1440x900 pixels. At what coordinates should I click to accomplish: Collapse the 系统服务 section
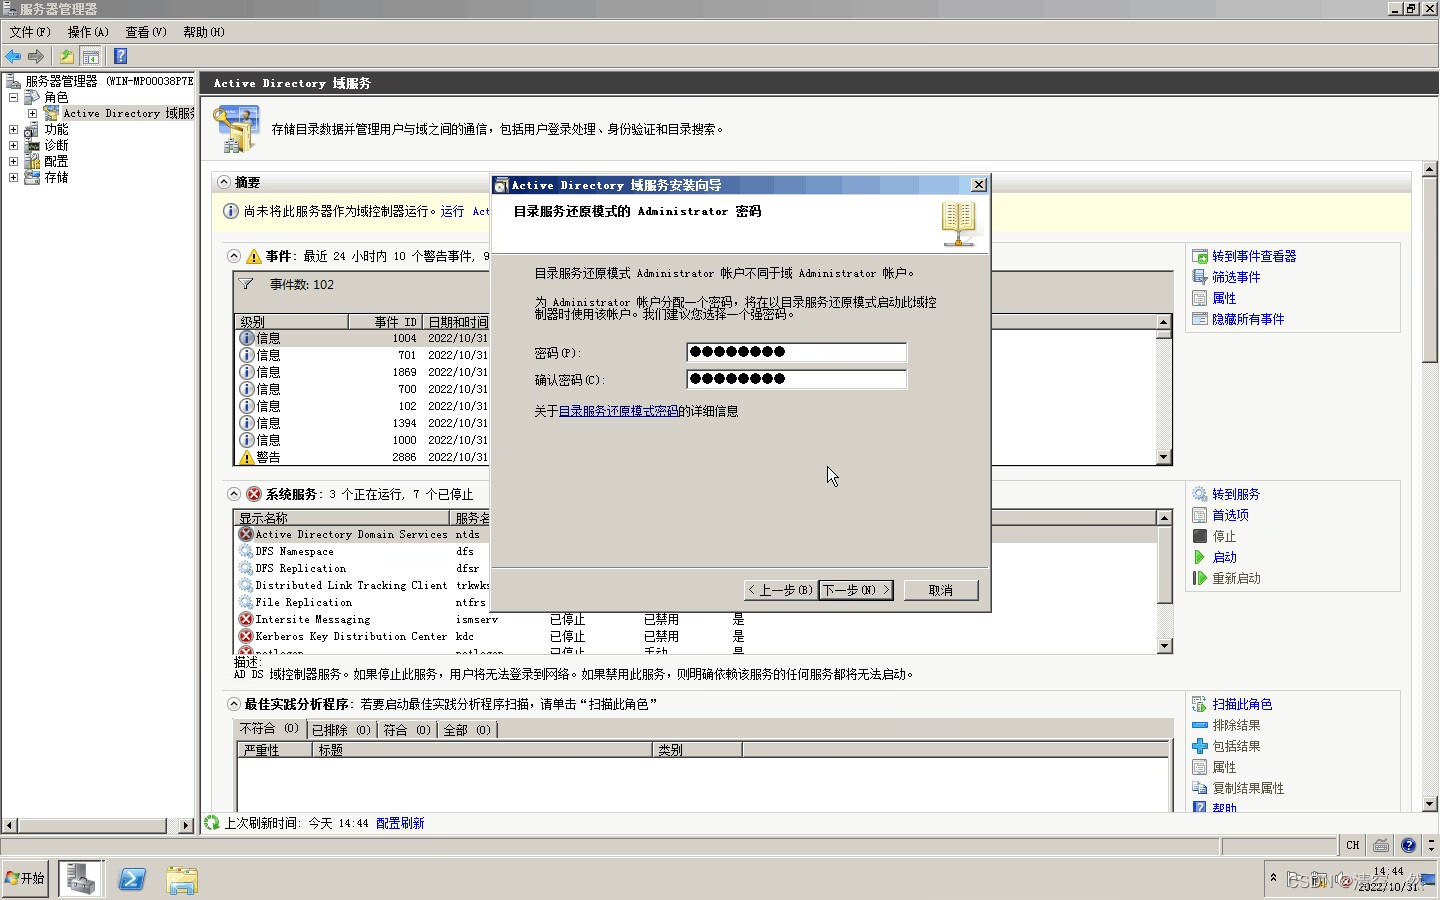tap(233, 494)
